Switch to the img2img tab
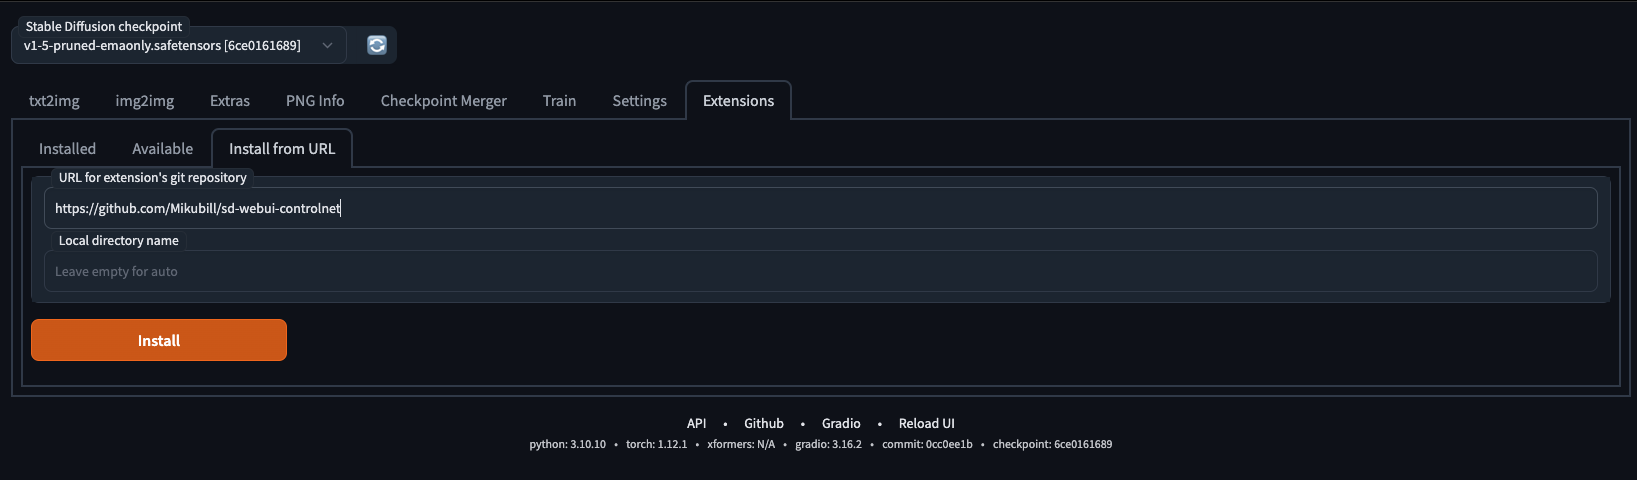The width and height of the screenshot is (1637, 480). [145, 101]
